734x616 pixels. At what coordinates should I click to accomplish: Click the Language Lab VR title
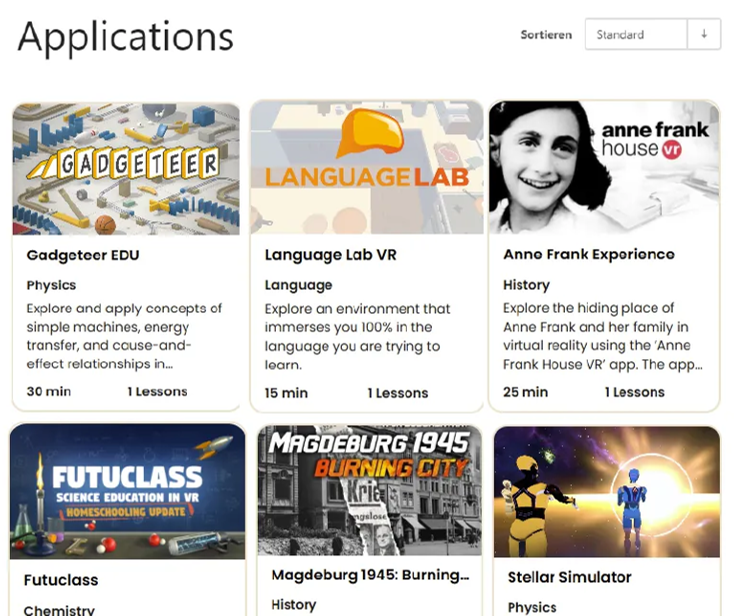[330, 255]
